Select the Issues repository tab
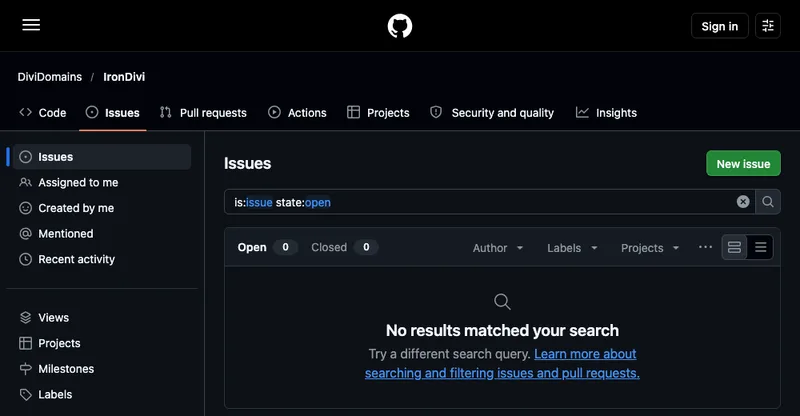This screenshot has height=416, width=800. (113, 113)
